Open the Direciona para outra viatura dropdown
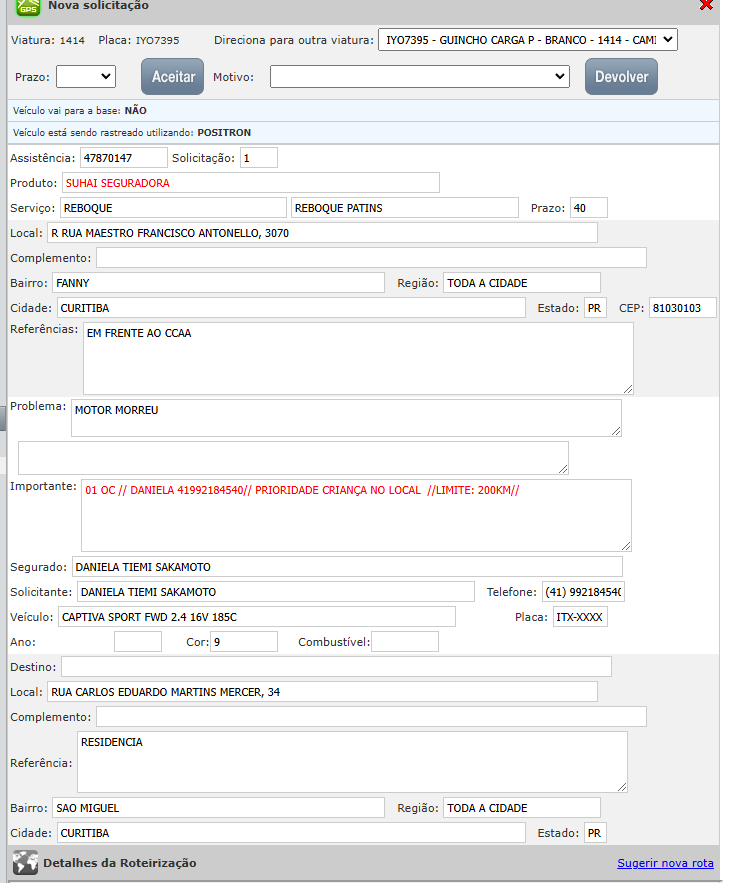The height and width of the screenshot is (883, 730). [527, 40]
